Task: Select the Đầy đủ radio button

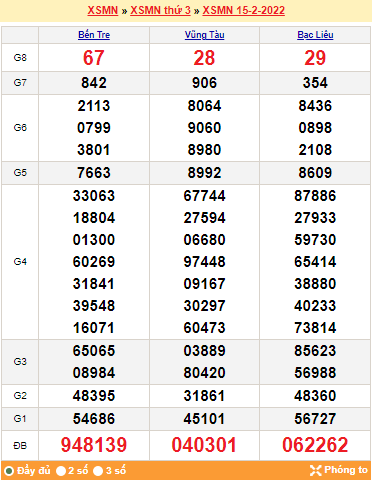Action: (9, 471)
